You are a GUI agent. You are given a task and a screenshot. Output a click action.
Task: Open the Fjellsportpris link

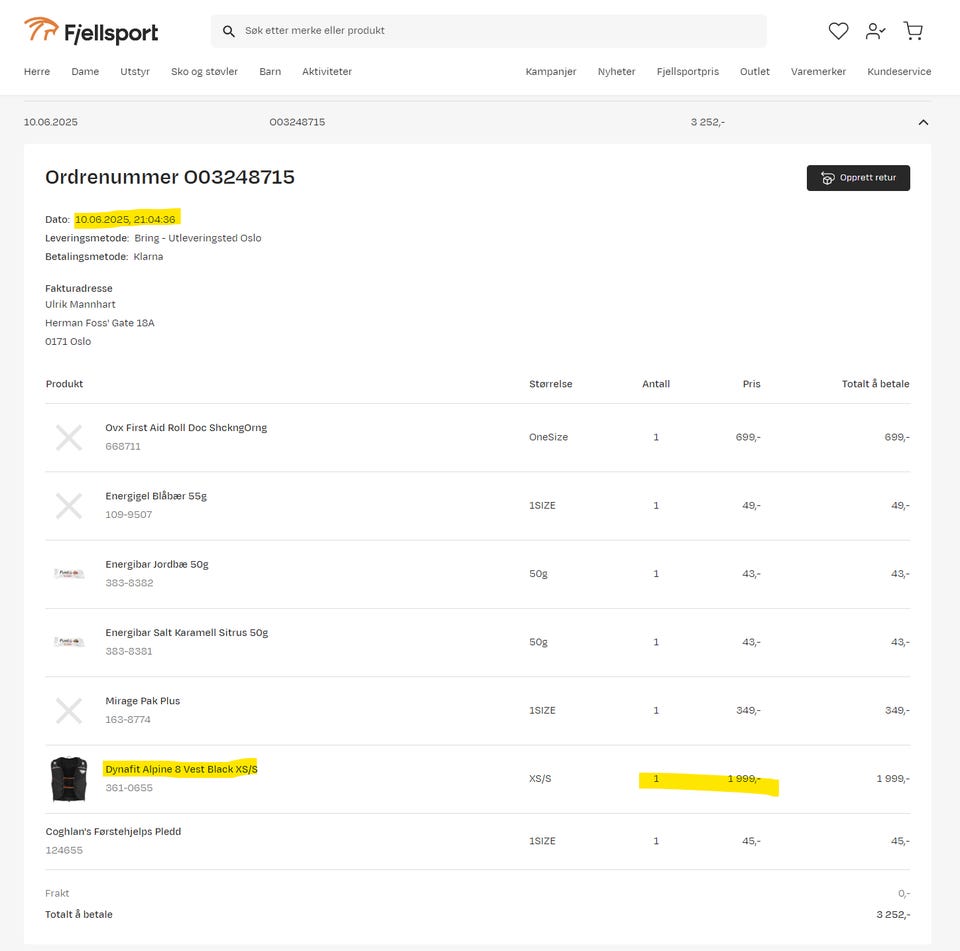click(688, 72)
